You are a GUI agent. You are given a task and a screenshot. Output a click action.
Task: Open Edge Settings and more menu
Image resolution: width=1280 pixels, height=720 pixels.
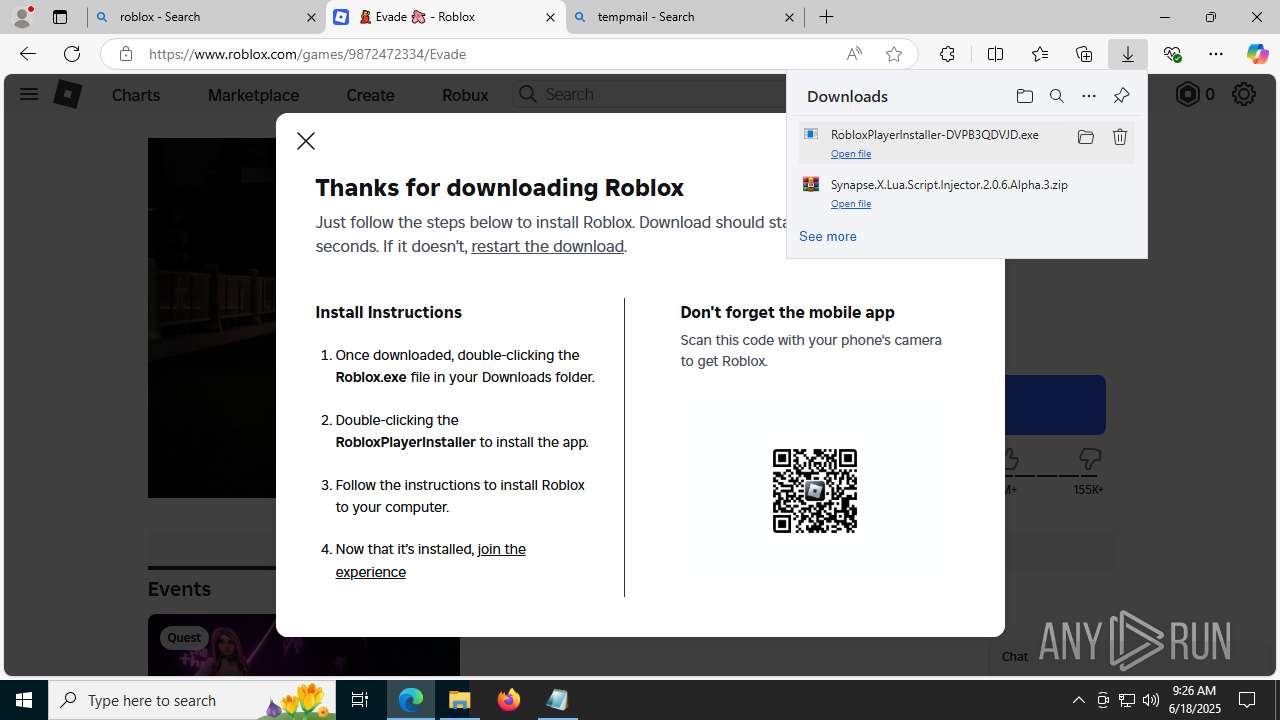coord(1216,54)
